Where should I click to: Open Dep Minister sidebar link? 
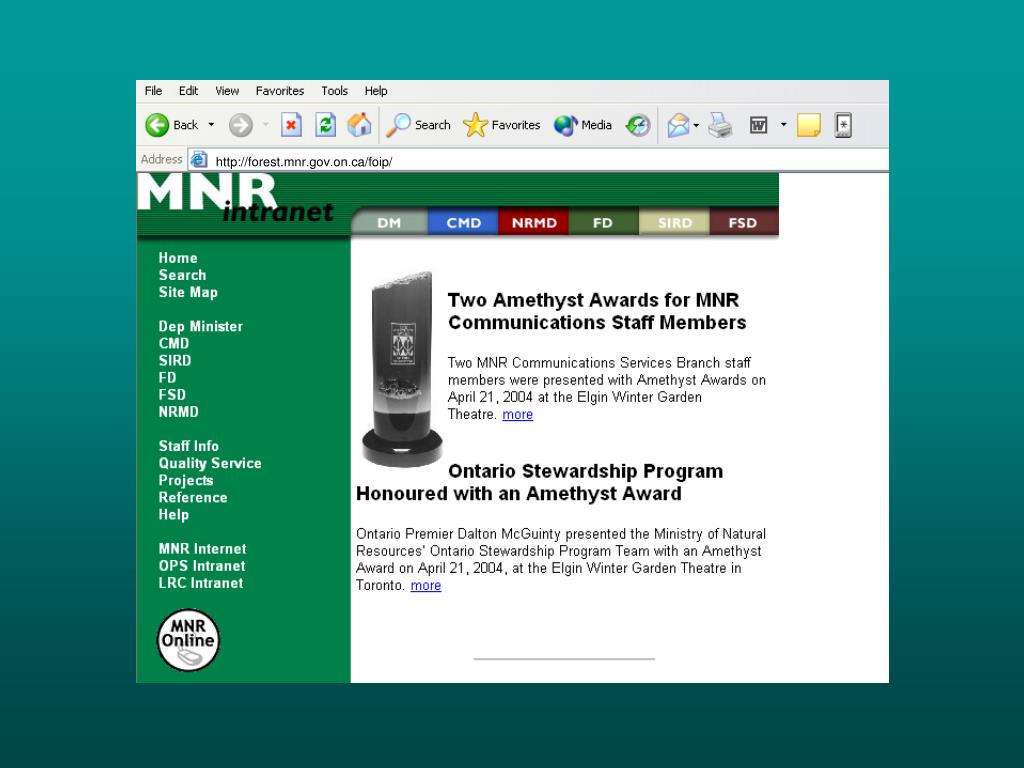[x=200, y=327]
